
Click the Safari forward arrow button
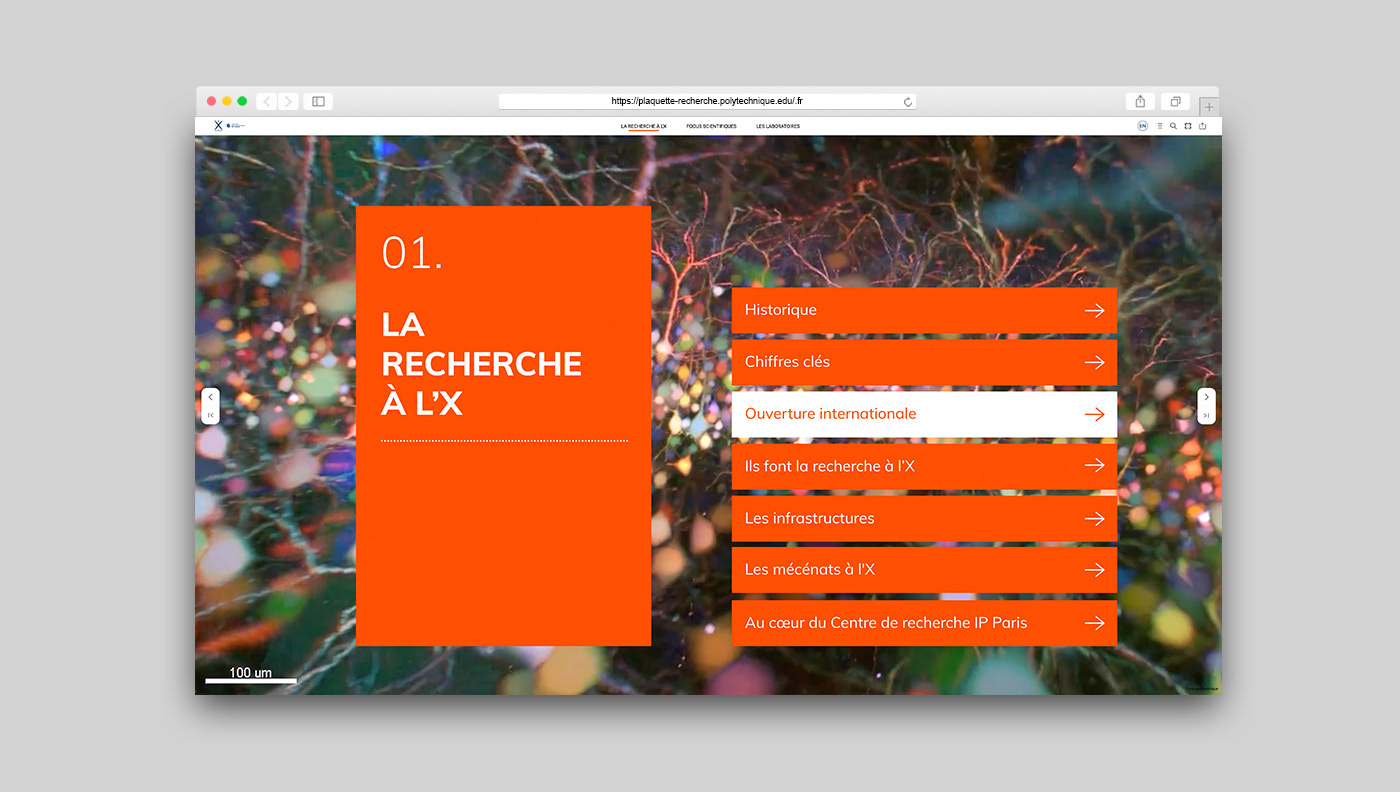288,101
